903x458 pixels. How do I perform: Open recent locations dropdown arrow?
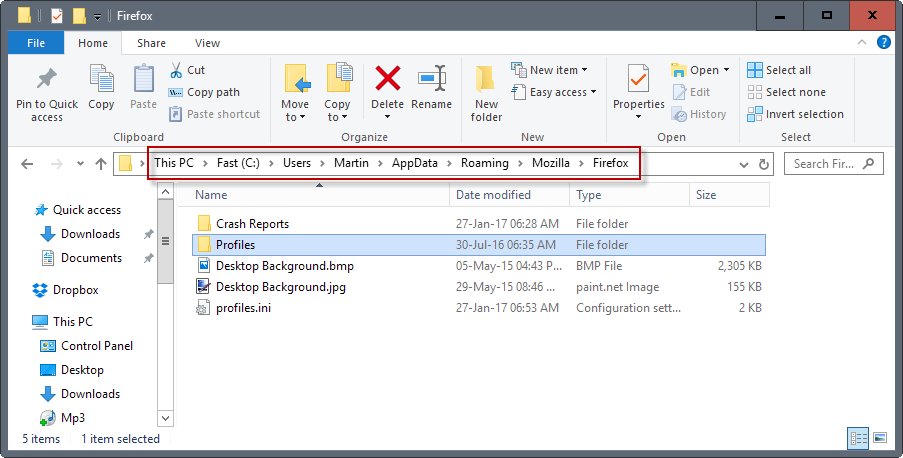80,164
